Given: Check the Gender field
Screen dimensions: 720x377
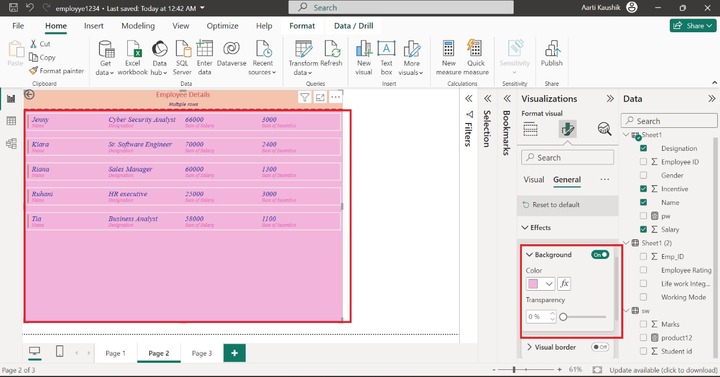Looking at the screenshot, I should point(643,175).
